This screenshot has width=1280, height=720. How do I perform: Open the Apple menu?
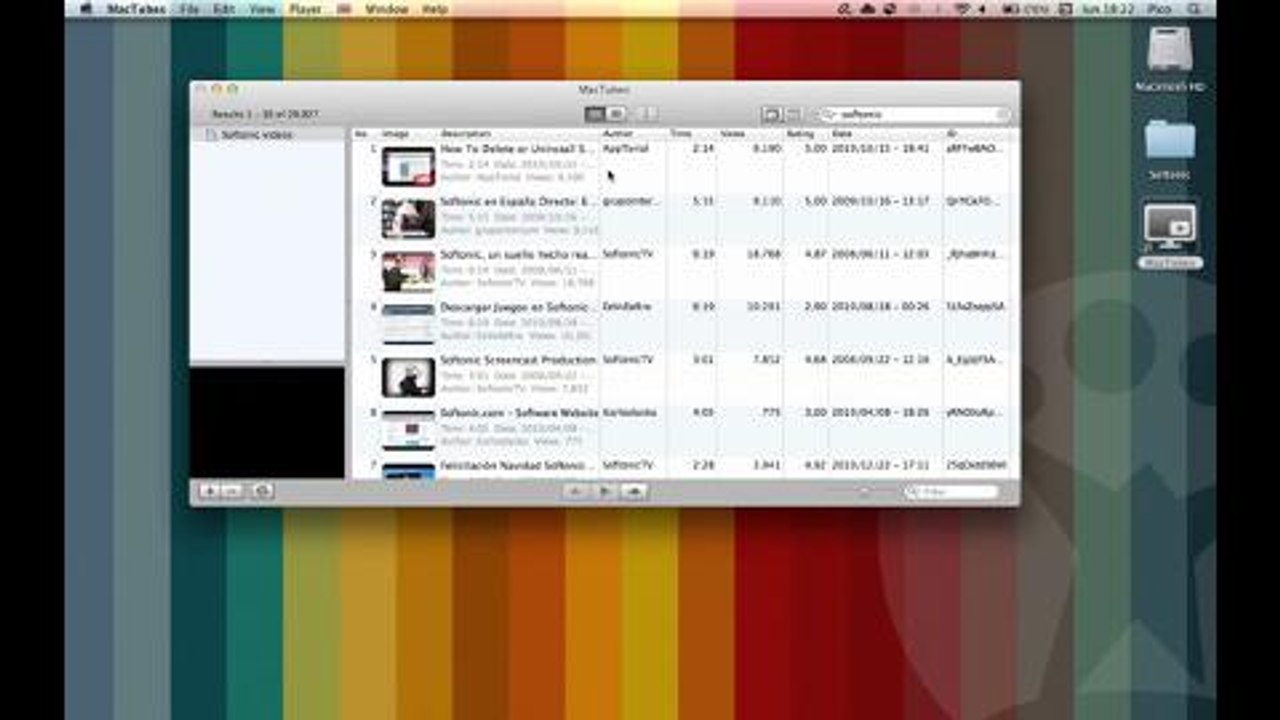point(85,9)
